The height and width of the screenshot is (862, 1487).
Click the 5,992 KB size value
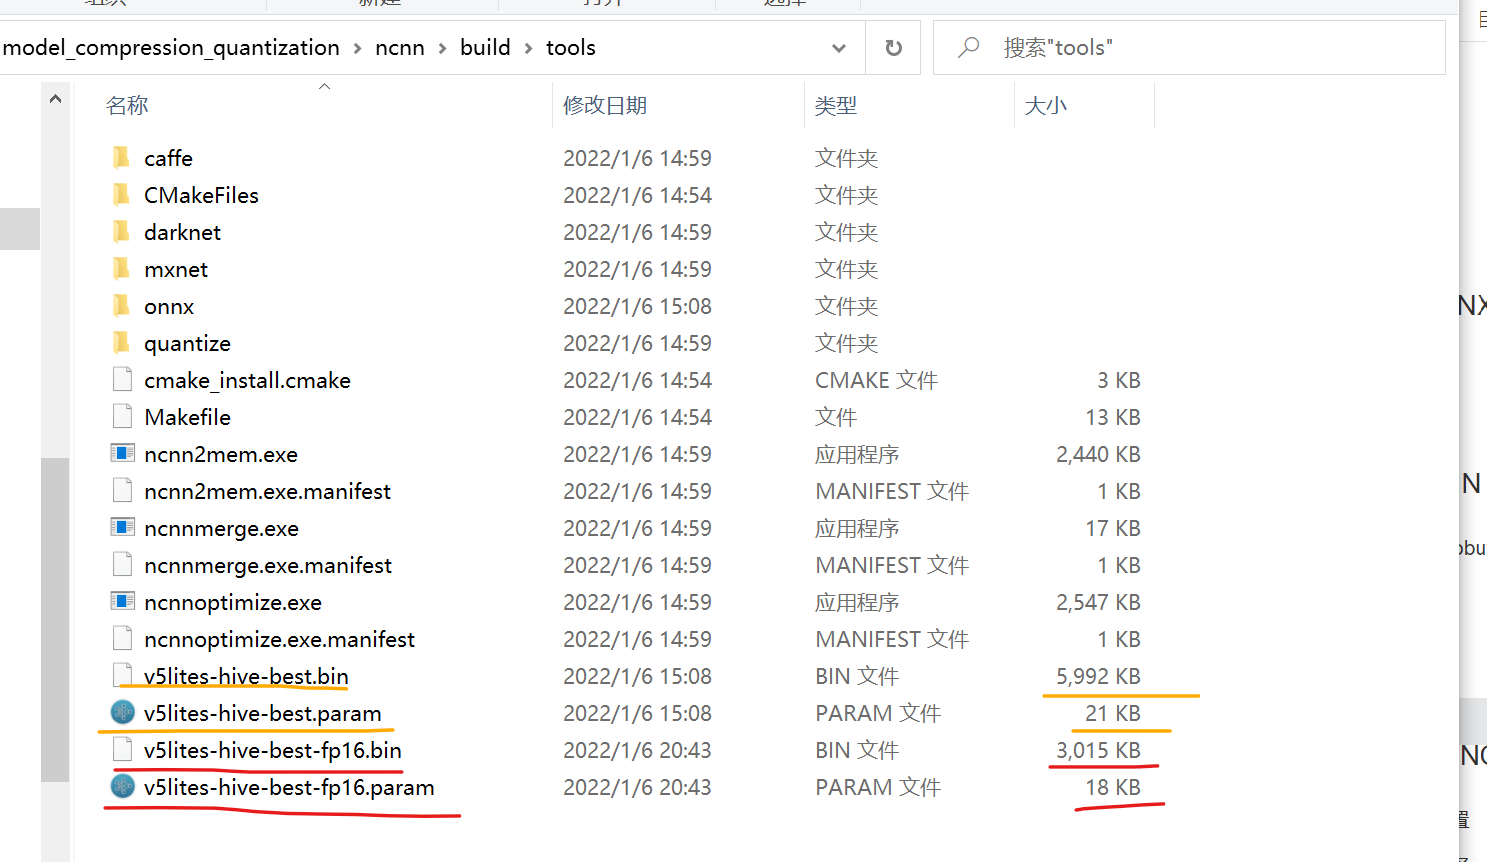[1098, 676]
